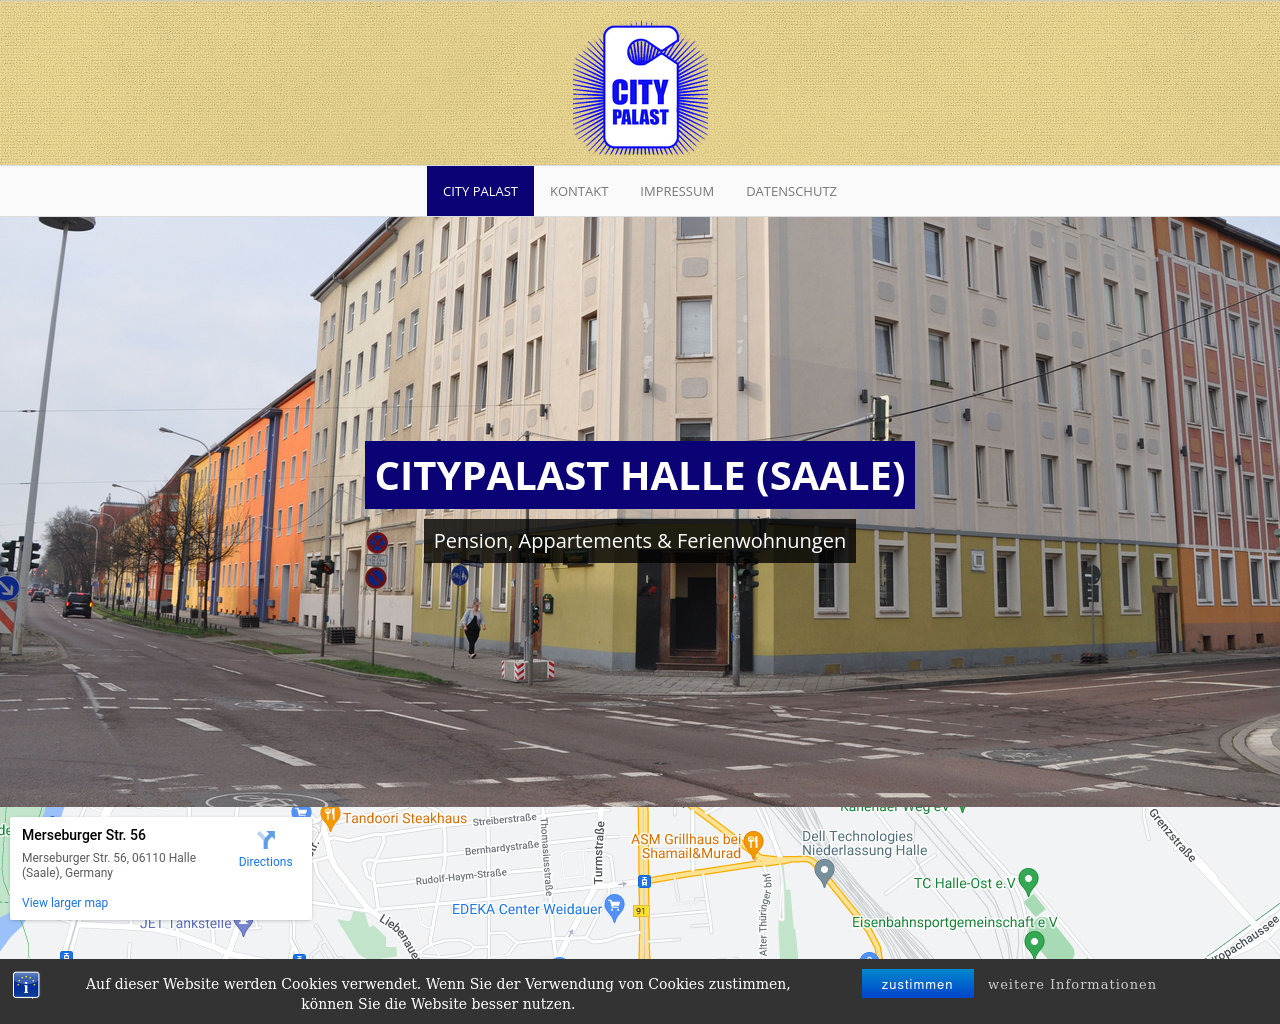The image size is (1280, 1024).
Task: Click the cookie info icon
Action: coord(26,985)
